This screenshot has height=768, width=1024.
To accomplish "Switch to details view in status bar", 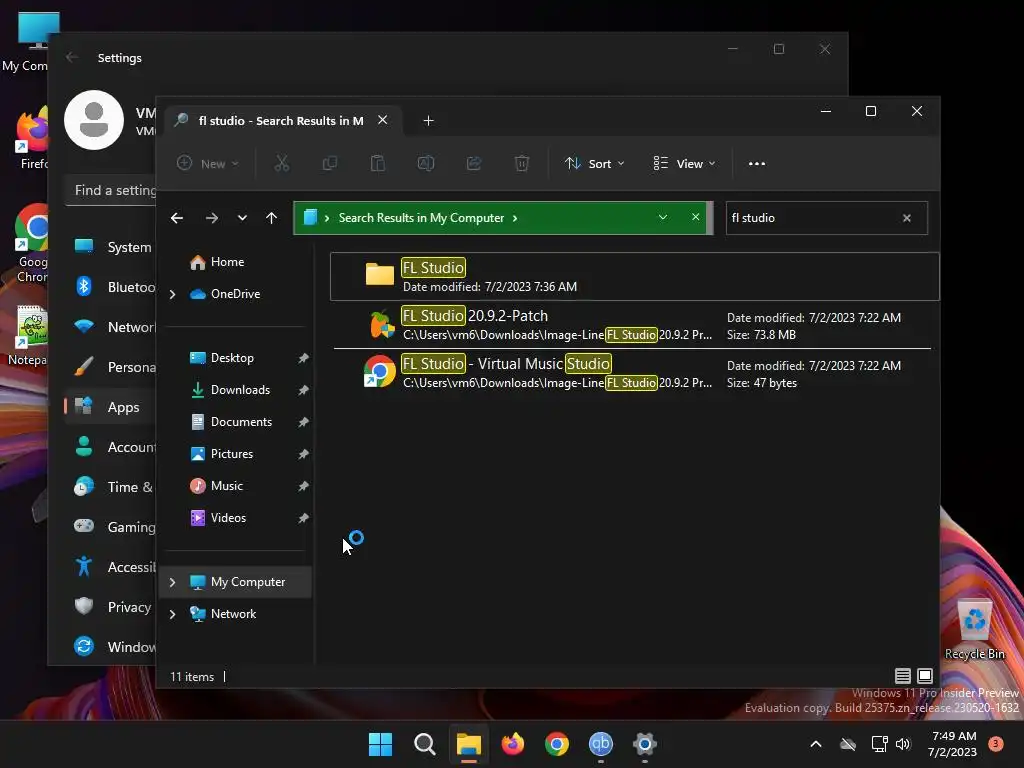I will coord(903,676).
